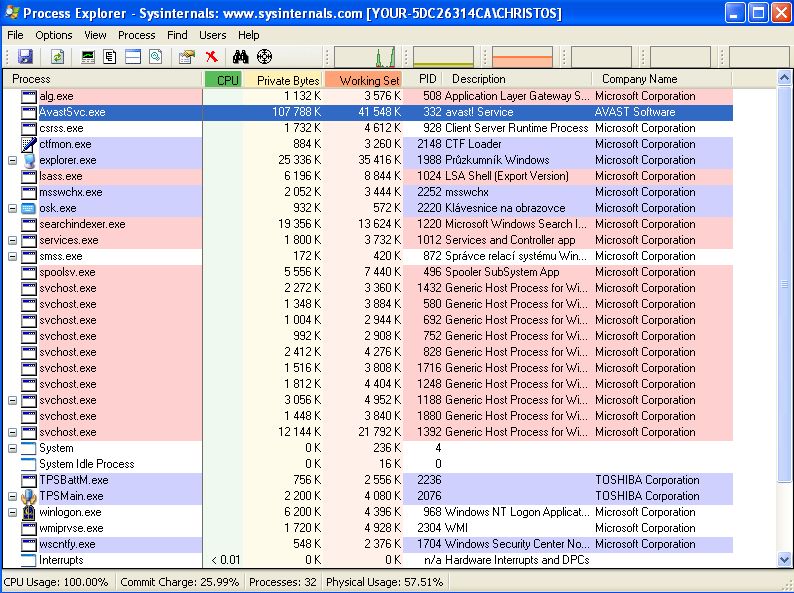
Task: Collapse the winlogon.exe tree node
Action: pos(13,512)
